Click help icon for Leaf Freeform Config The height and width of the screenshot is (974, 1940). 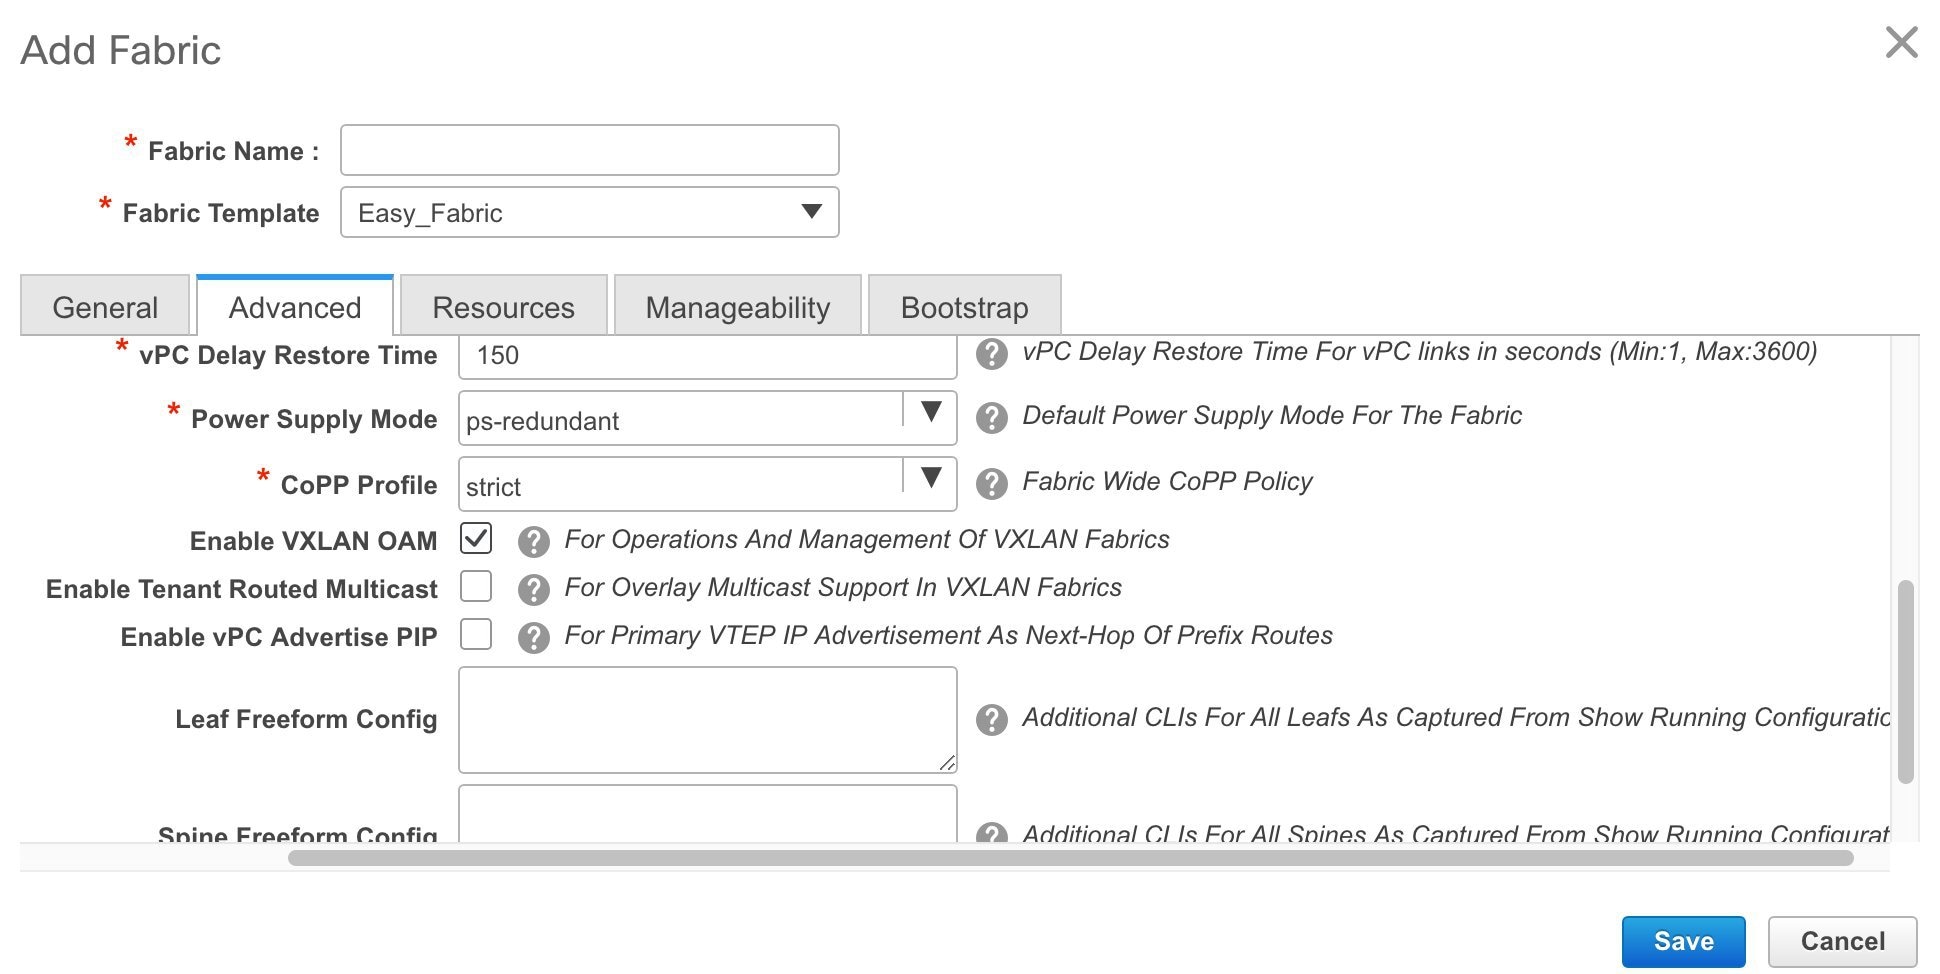click(x=991, y=720)
